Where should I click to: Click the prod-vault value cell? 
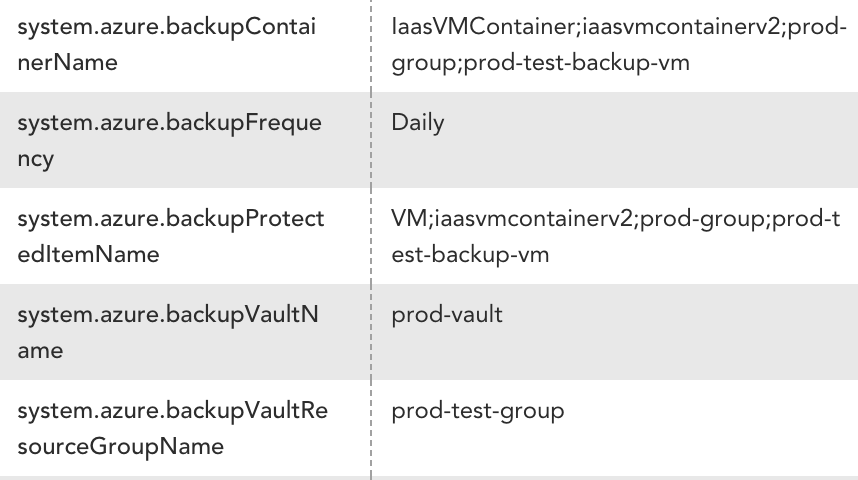tap(447, 315)
